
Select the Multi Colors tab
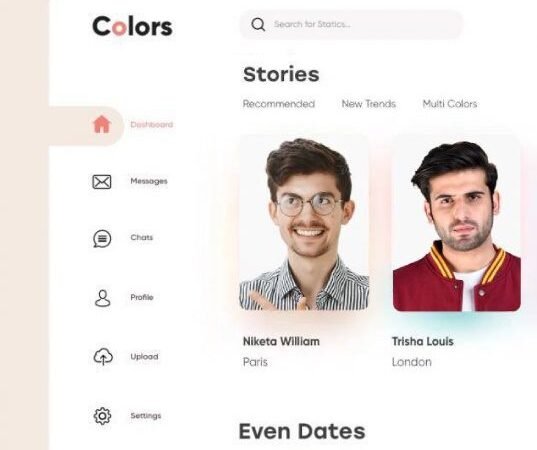click(450, 104)
